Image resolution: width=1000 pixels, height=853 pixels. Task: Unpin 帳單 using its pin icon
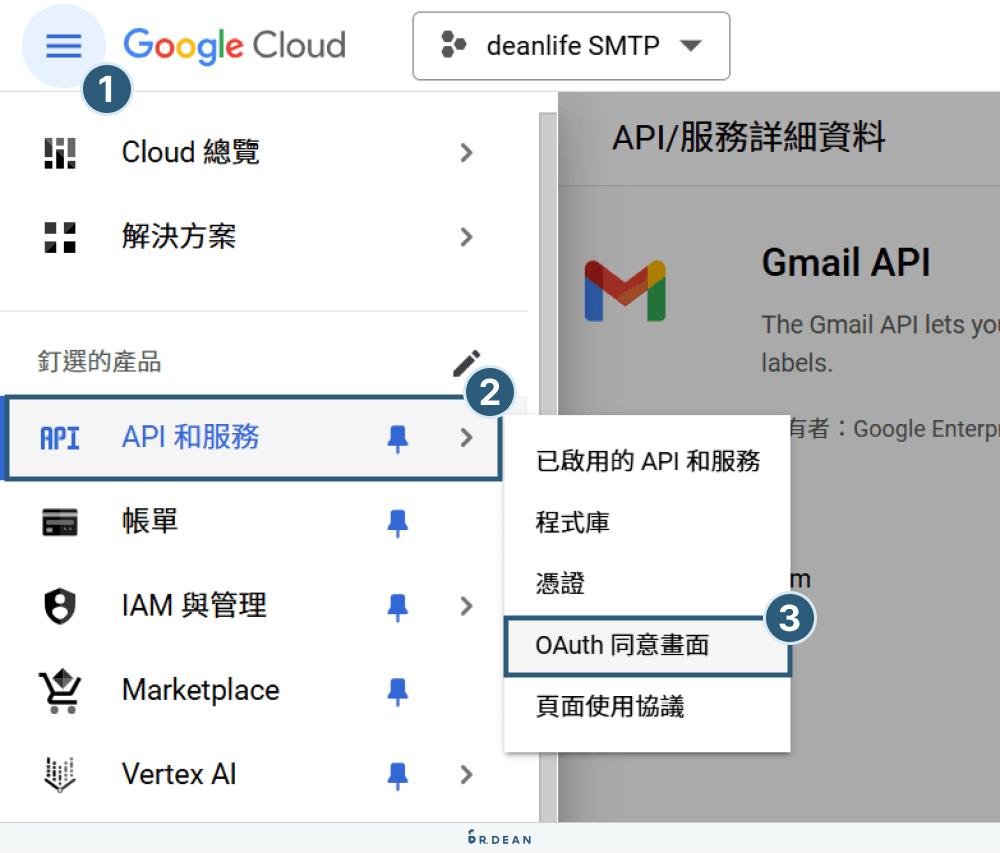[398, 521]
